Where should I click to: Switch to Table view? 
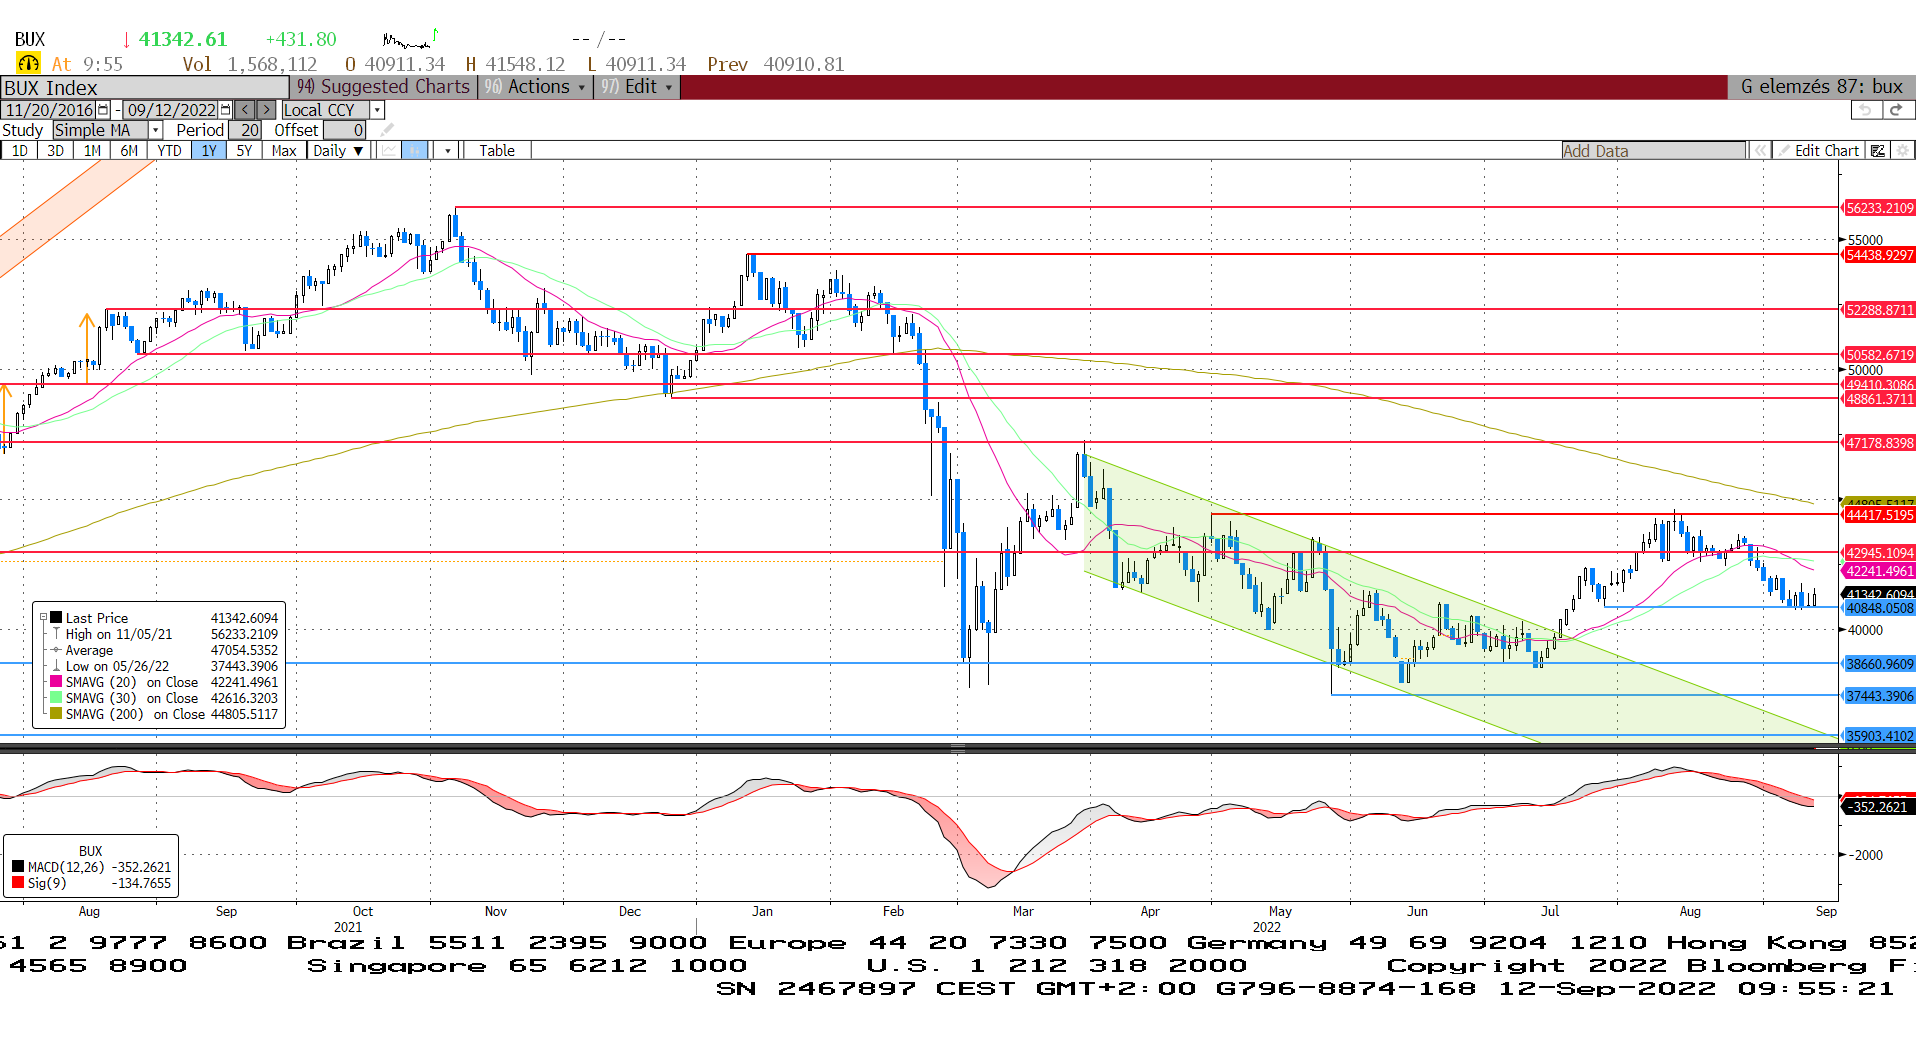click(x=497, y=150)
